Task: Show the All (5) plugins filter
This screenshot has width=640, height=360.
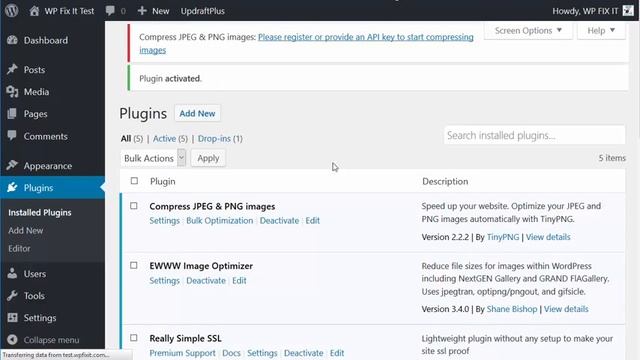Action: point(132,138)
